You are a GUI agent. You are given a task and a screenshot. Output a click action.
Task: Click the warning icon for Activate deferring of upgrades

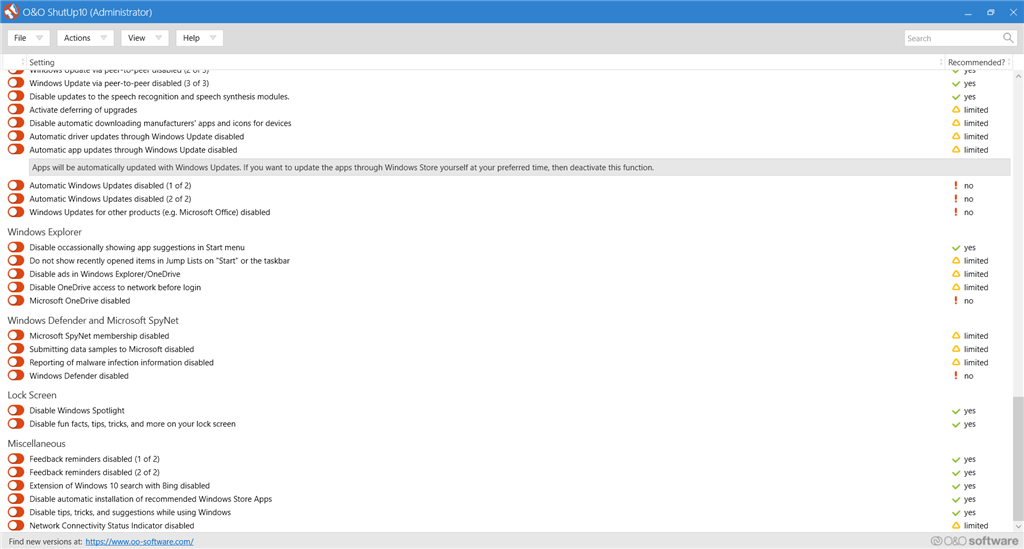tap(956, 110)
